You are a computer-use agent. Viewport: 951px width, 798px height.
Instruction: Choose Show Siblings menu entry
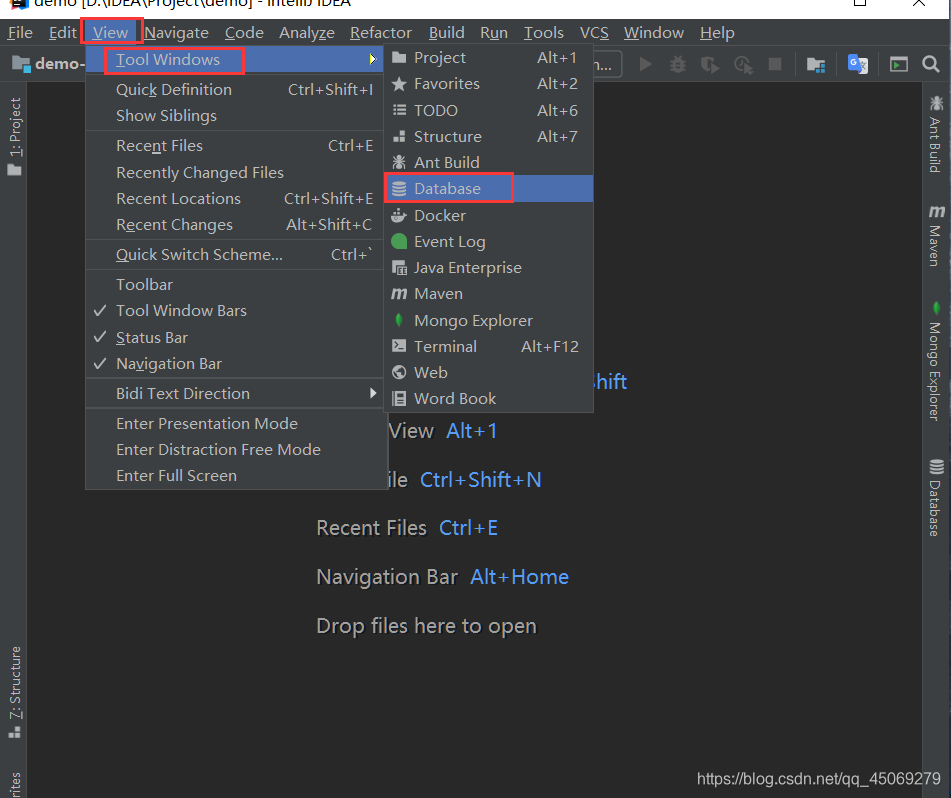[235, 116]
